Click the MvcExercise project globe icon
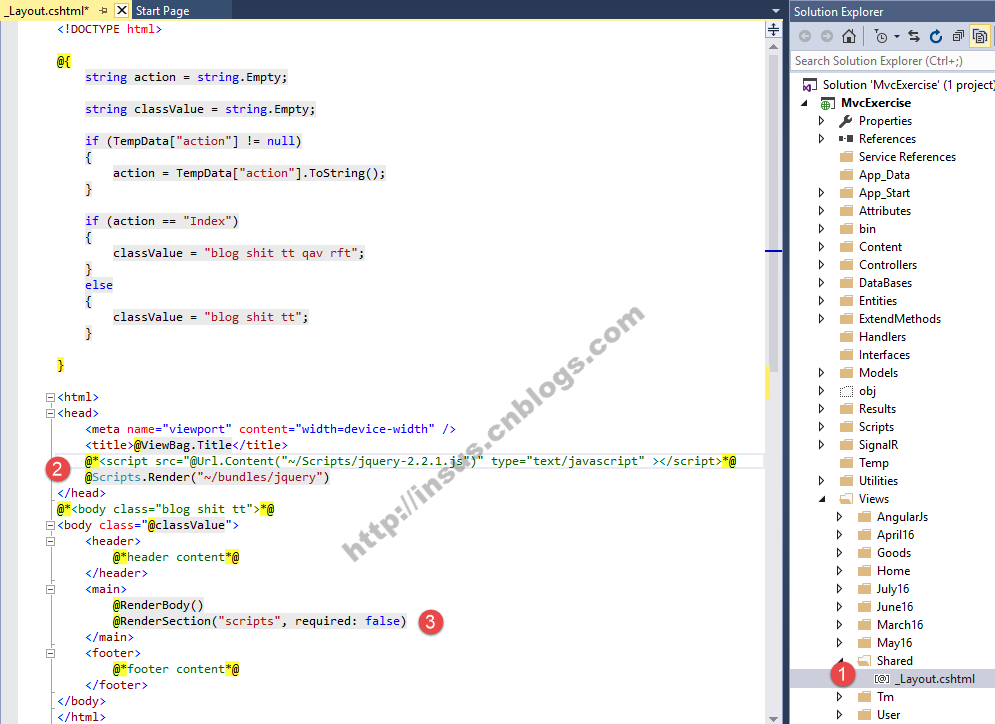 827,103
